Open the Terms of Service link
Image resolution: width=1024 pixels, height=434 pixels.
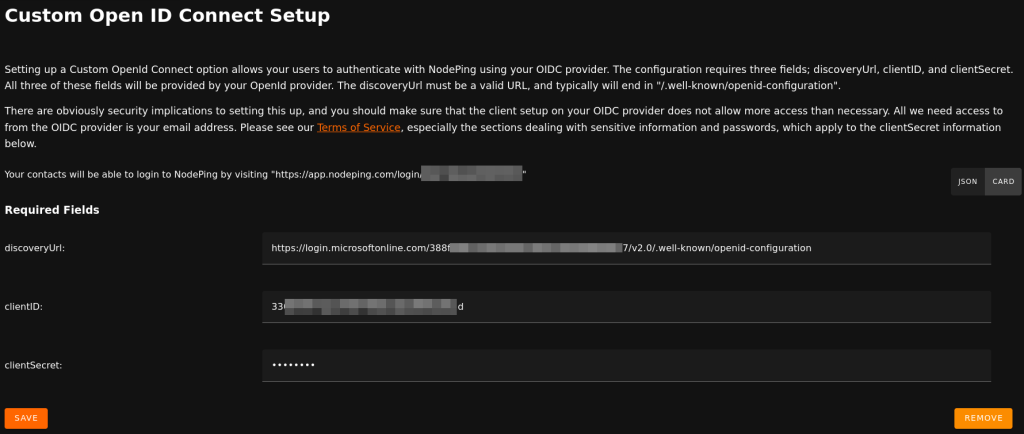(359, 128)
